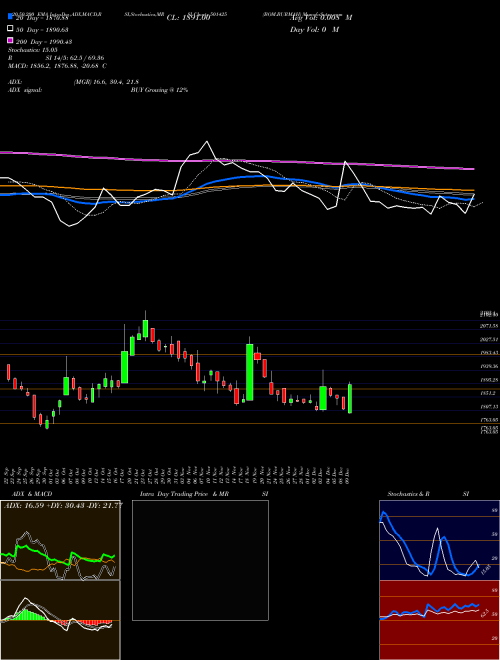Screen dimensions: 500x660
Task: Click the 1851.2 price axis label
Action: tap(488, 393)
